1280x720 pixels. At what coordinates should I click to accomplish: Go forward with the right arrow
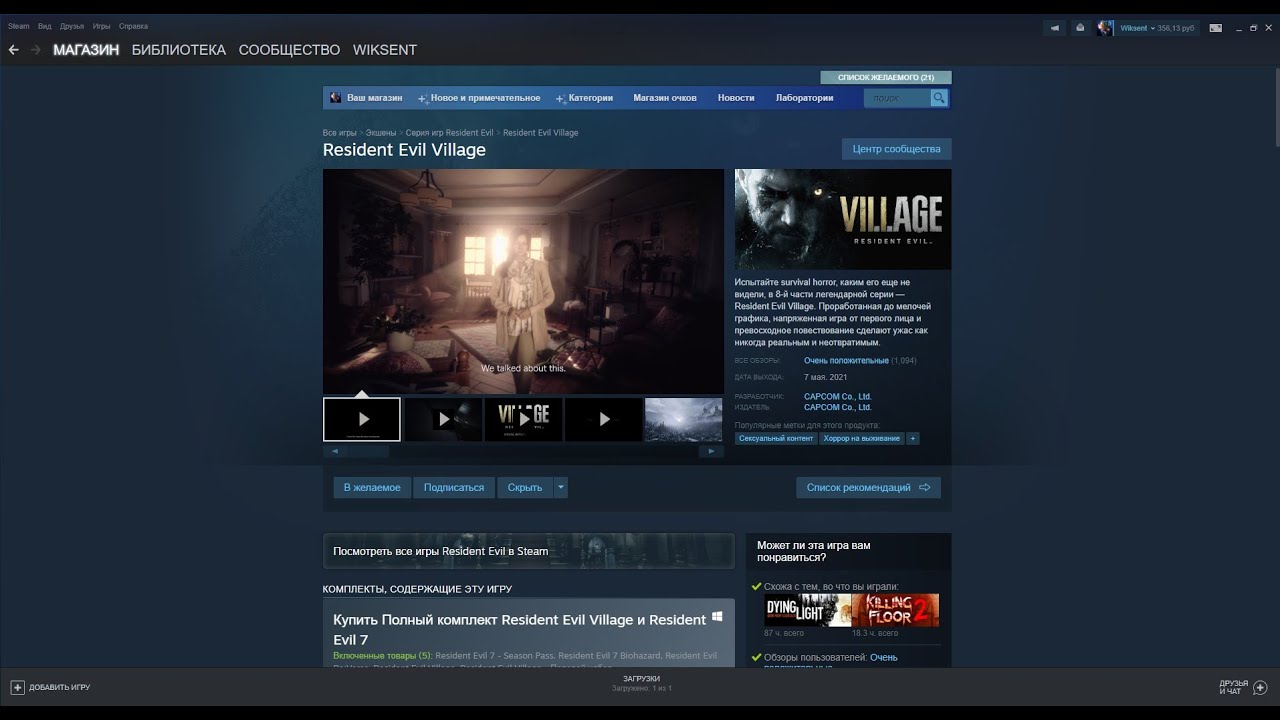[36, 50]
